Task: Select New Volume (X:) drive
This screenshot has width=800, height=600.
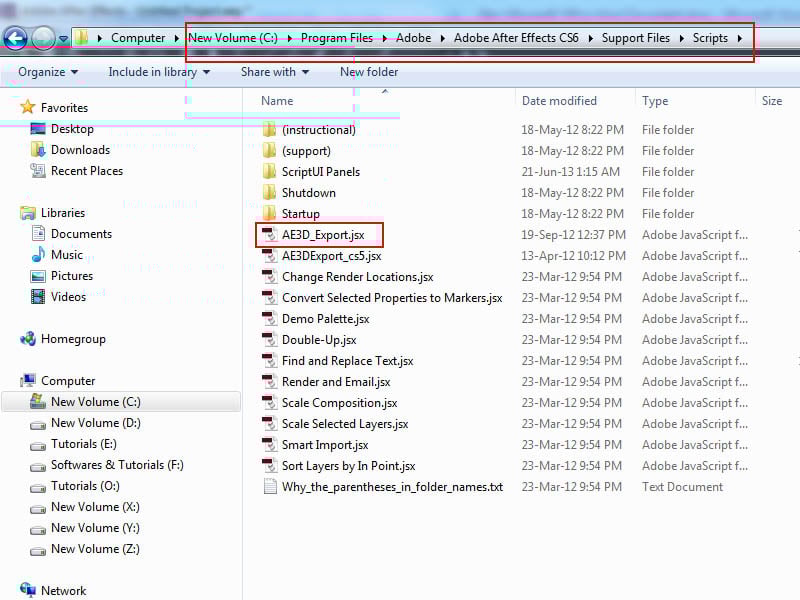Action: (x=95, y=507)
